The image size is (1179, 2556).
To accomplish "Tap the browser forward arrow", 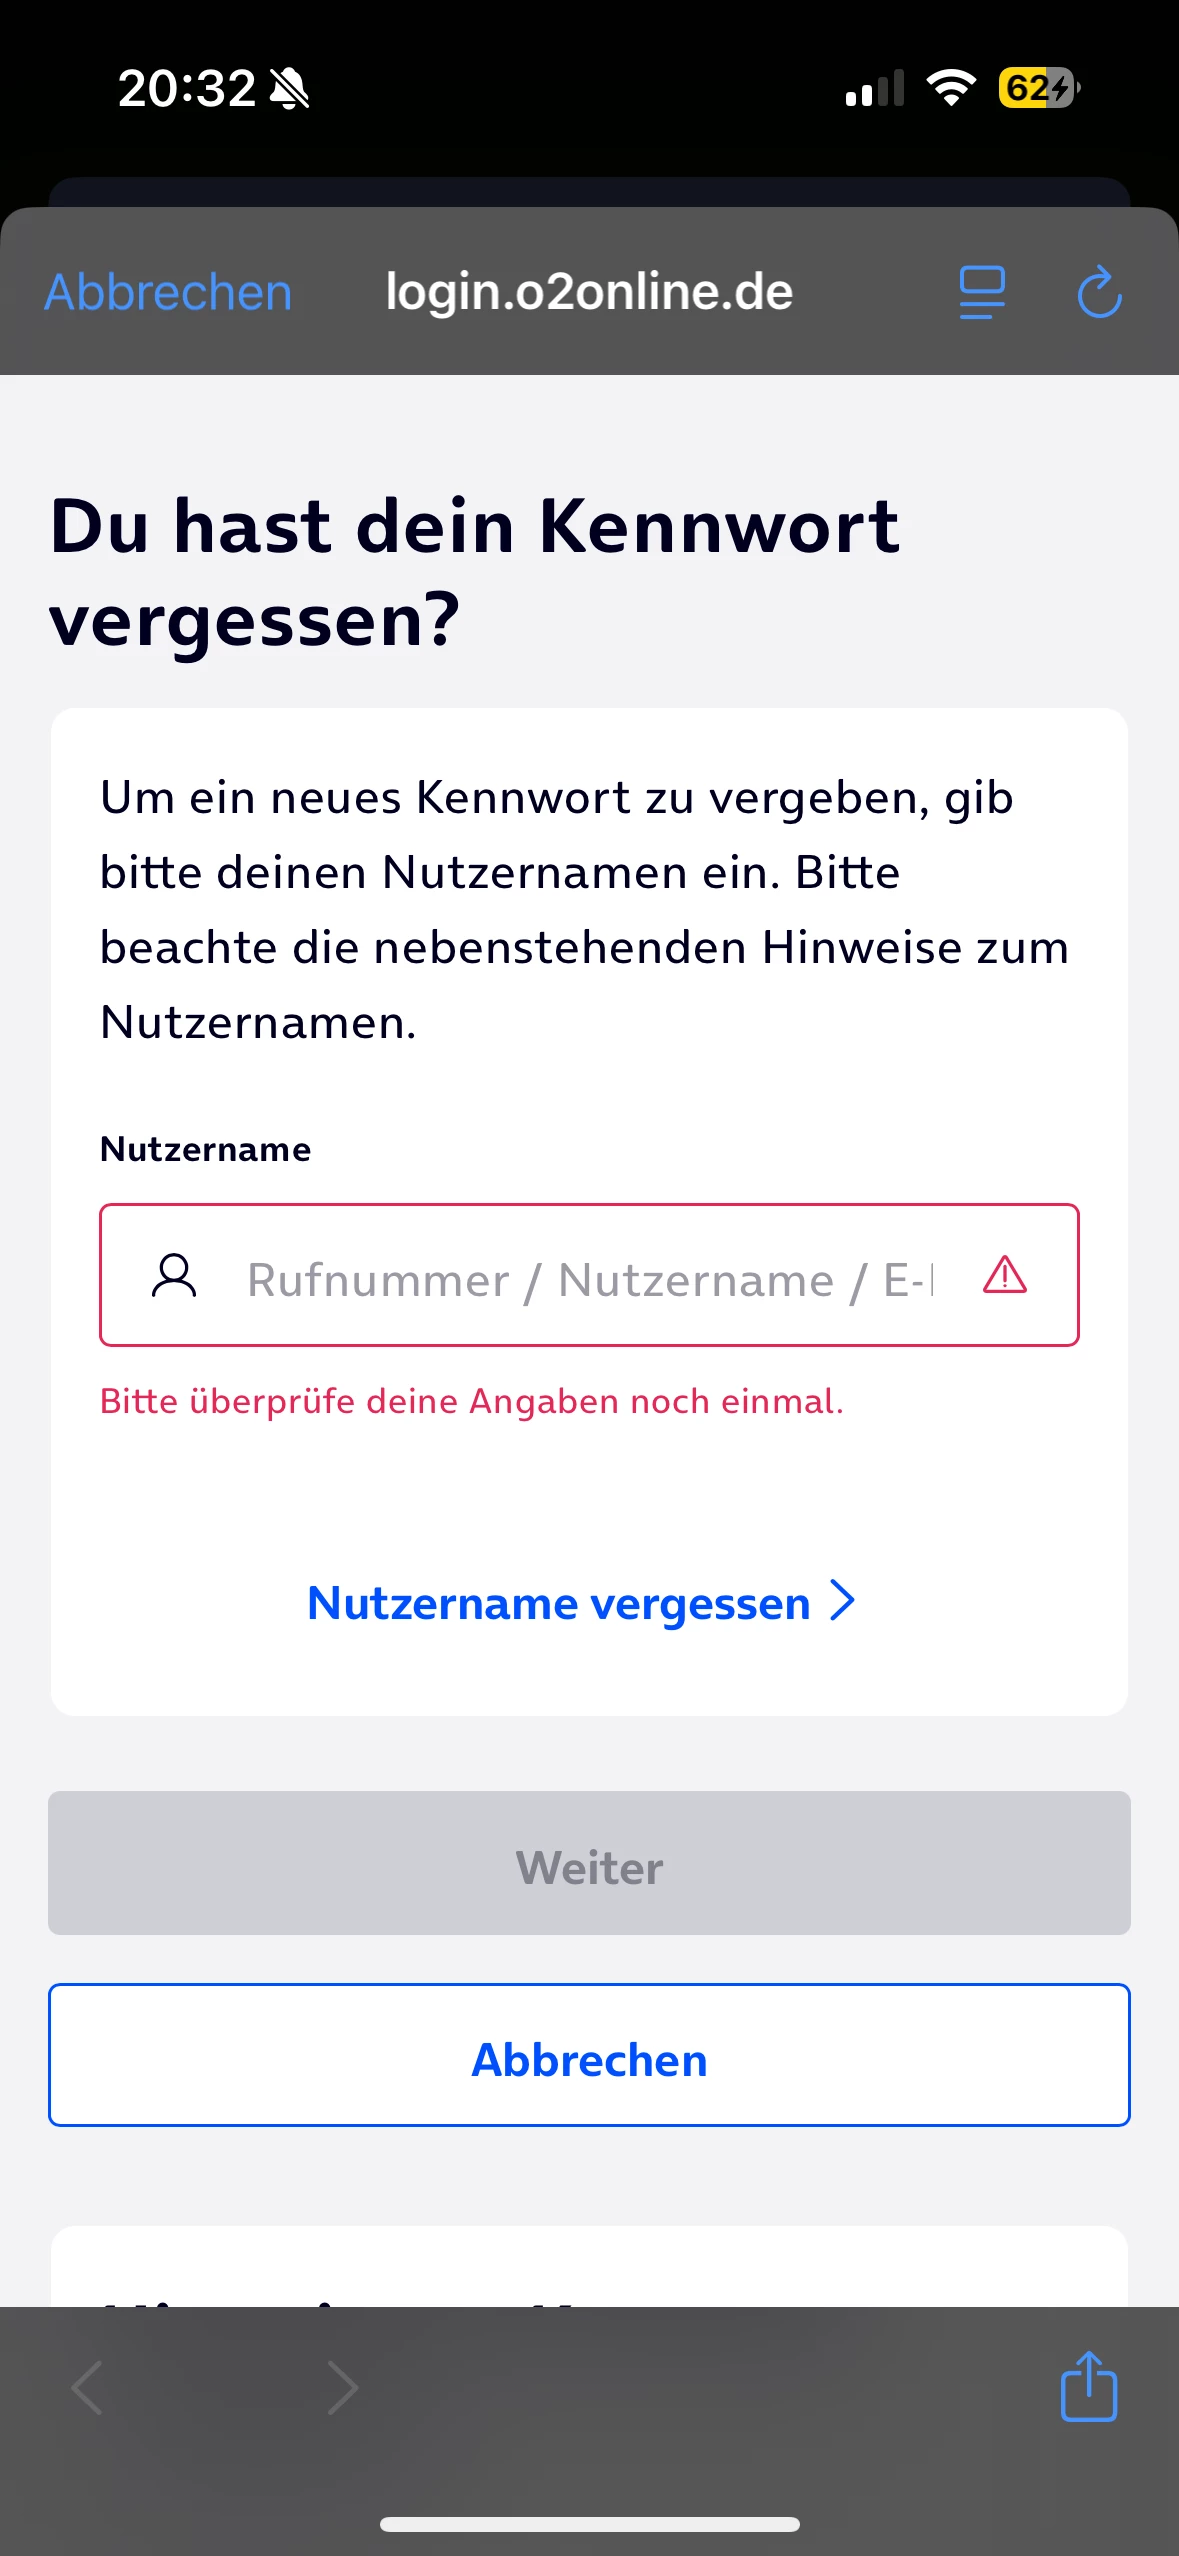I will (x=342, y=2388).
